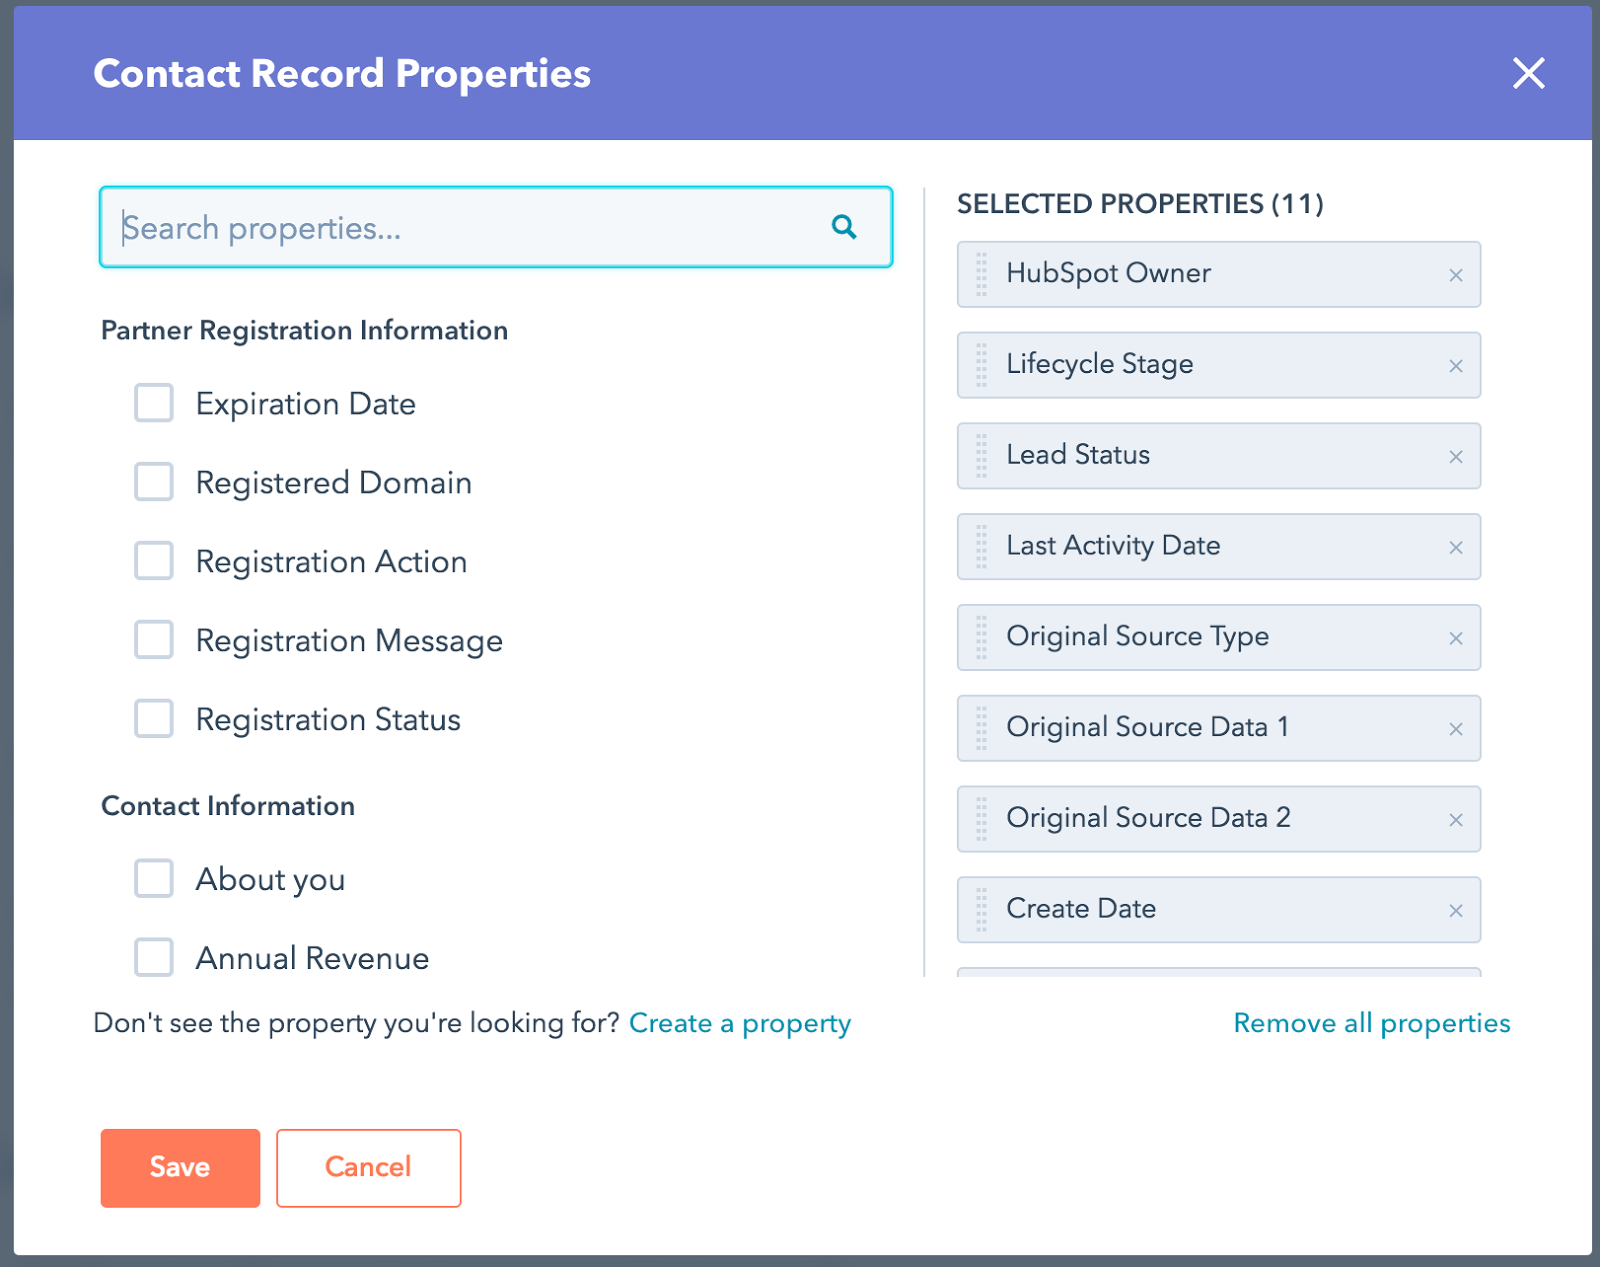Focus the Search properties input field
The height and width of the screenshot is (1267, 1600).
click(496, 227)
